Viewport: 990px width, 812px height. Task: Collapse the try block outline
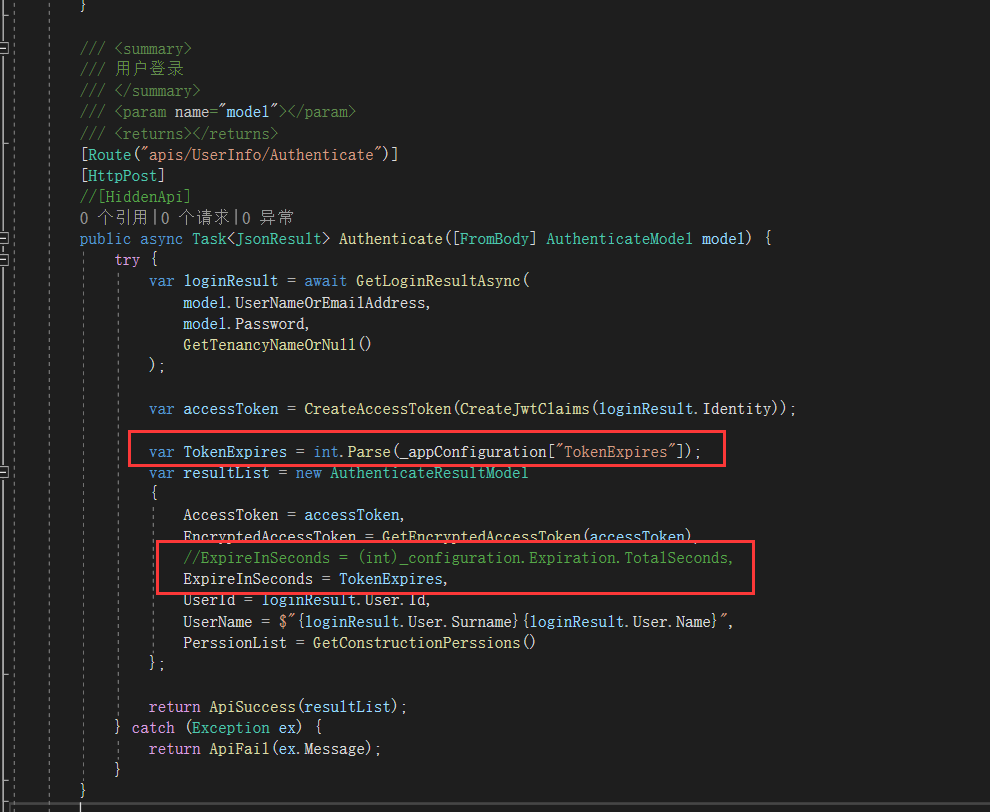pos(4,260)
